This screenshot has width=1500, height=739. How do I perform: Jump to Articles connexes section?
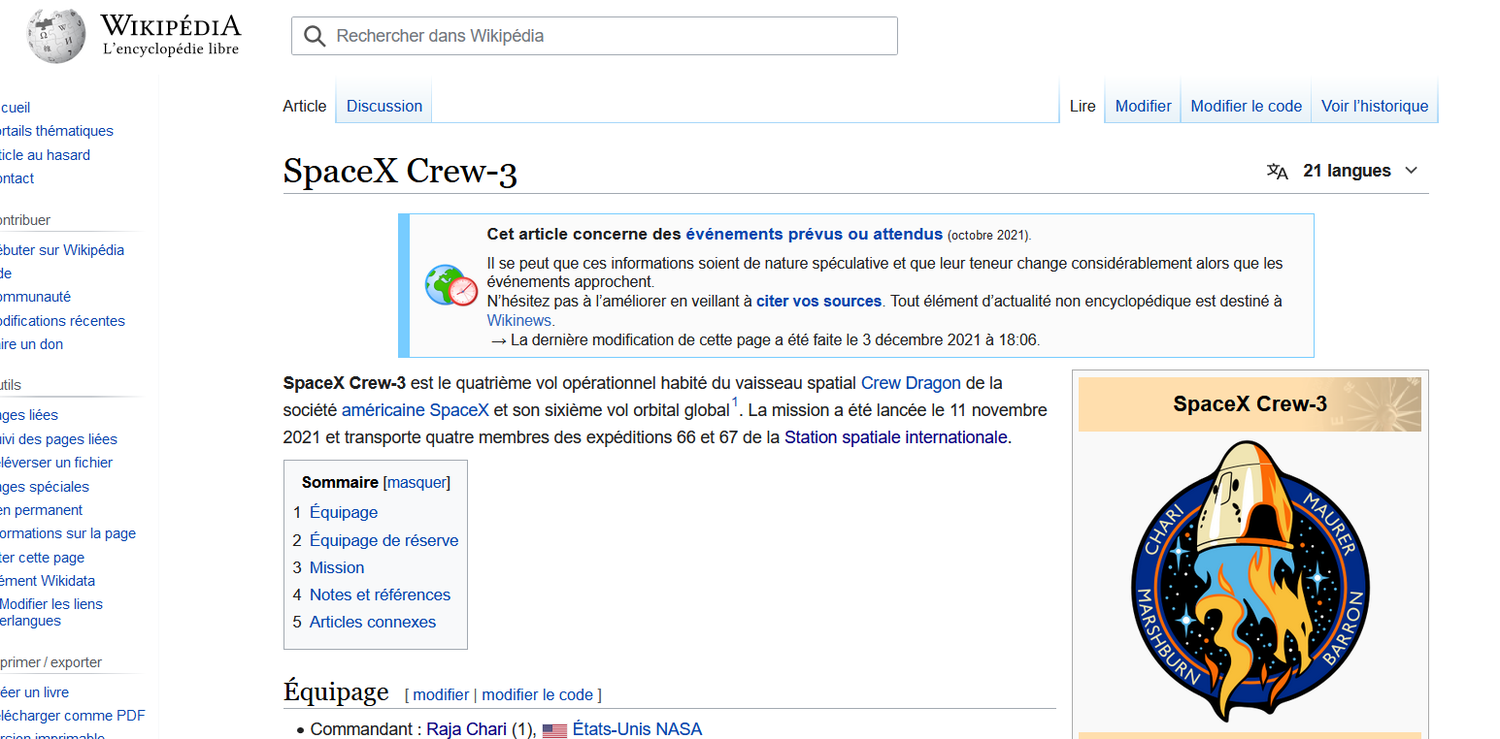(x=364, y=622)
